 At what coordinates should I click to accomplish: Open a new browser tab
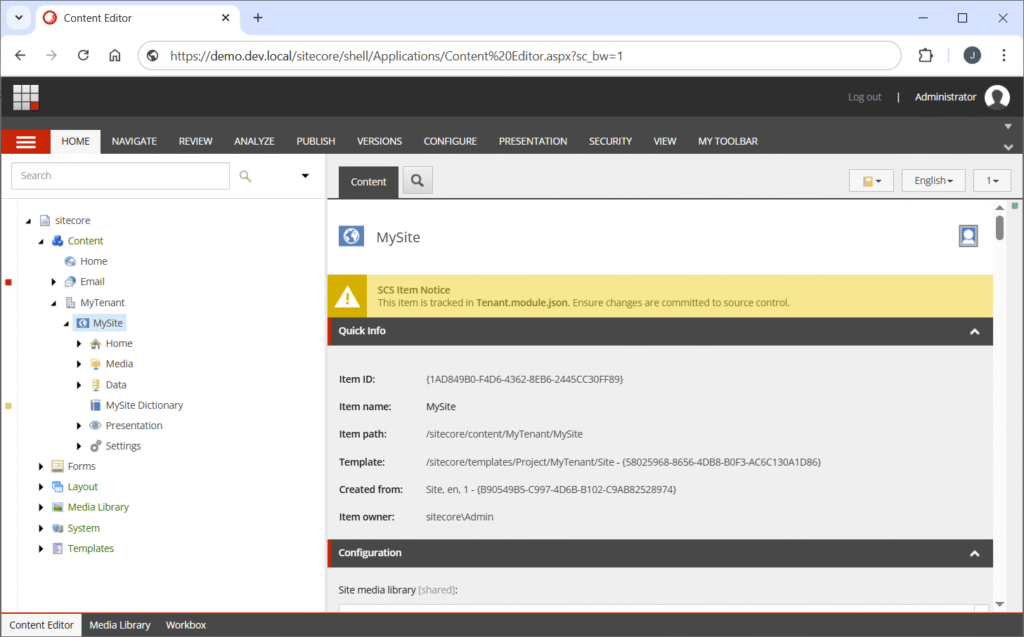258,18
